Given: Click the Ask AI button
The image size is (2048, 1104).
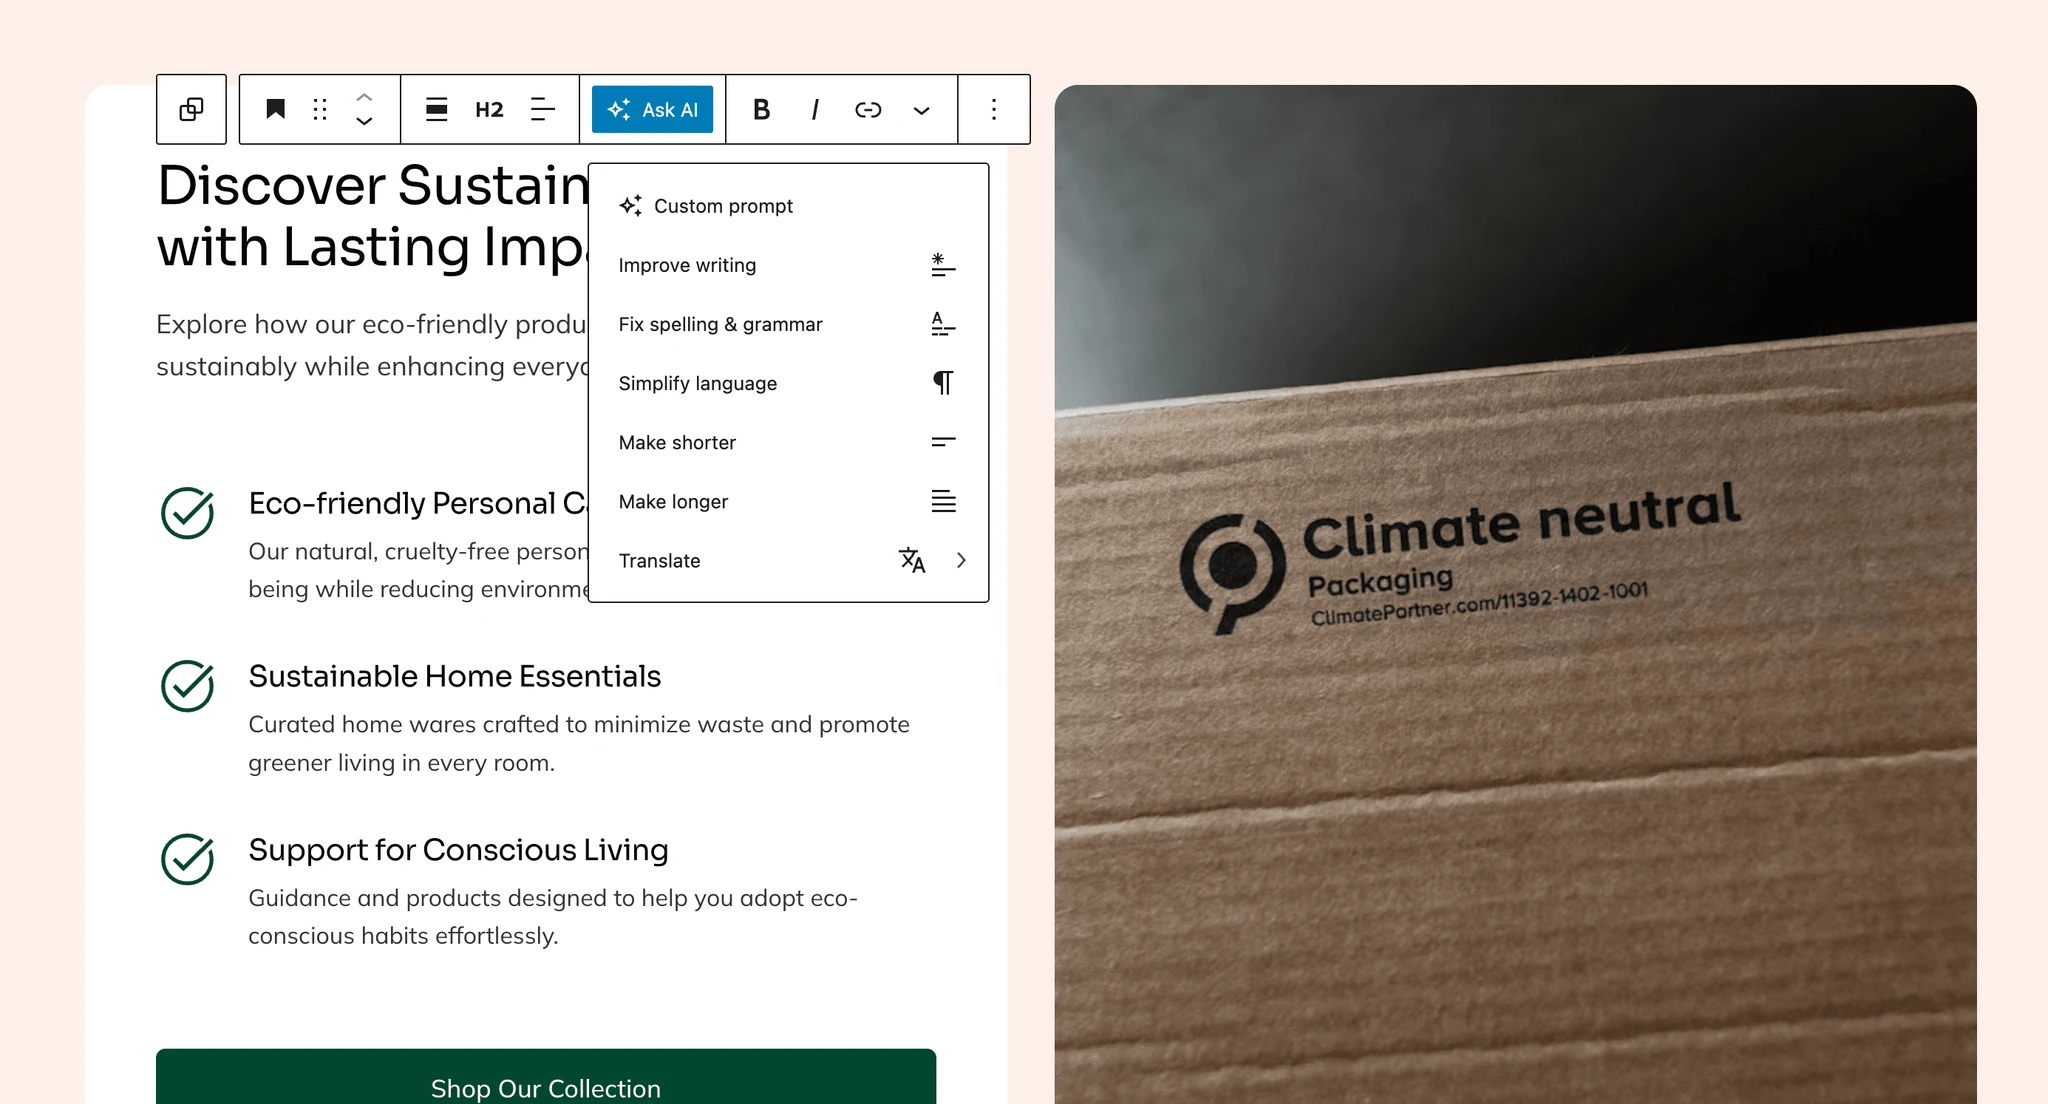Looking at the screenshot, I should [652, 109].
